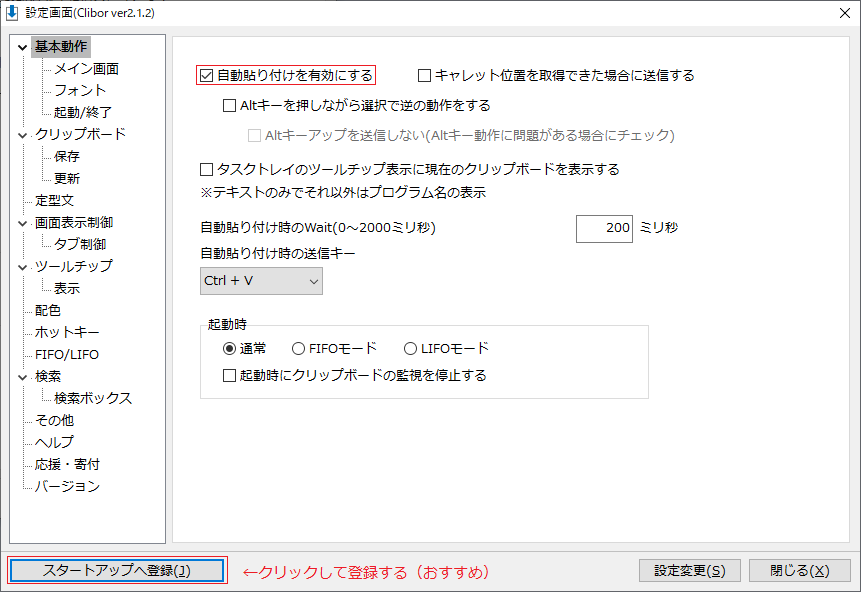Open the Ctrl + V send key dropdown

tap(261, 281)
